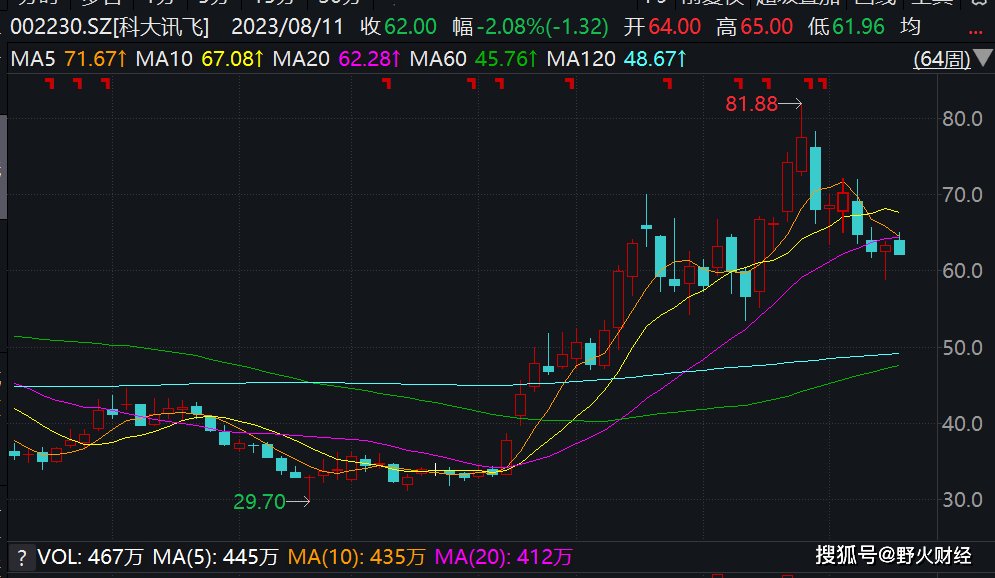Click the red flag marker above MA60 label area
This screenshot has height=578, width=995.
[x=472, y=84]
